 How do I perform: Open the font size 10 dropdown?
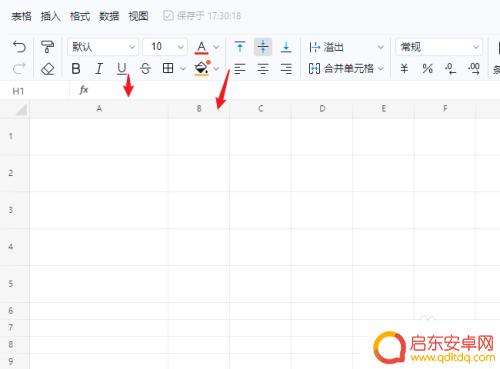point(165,47)
